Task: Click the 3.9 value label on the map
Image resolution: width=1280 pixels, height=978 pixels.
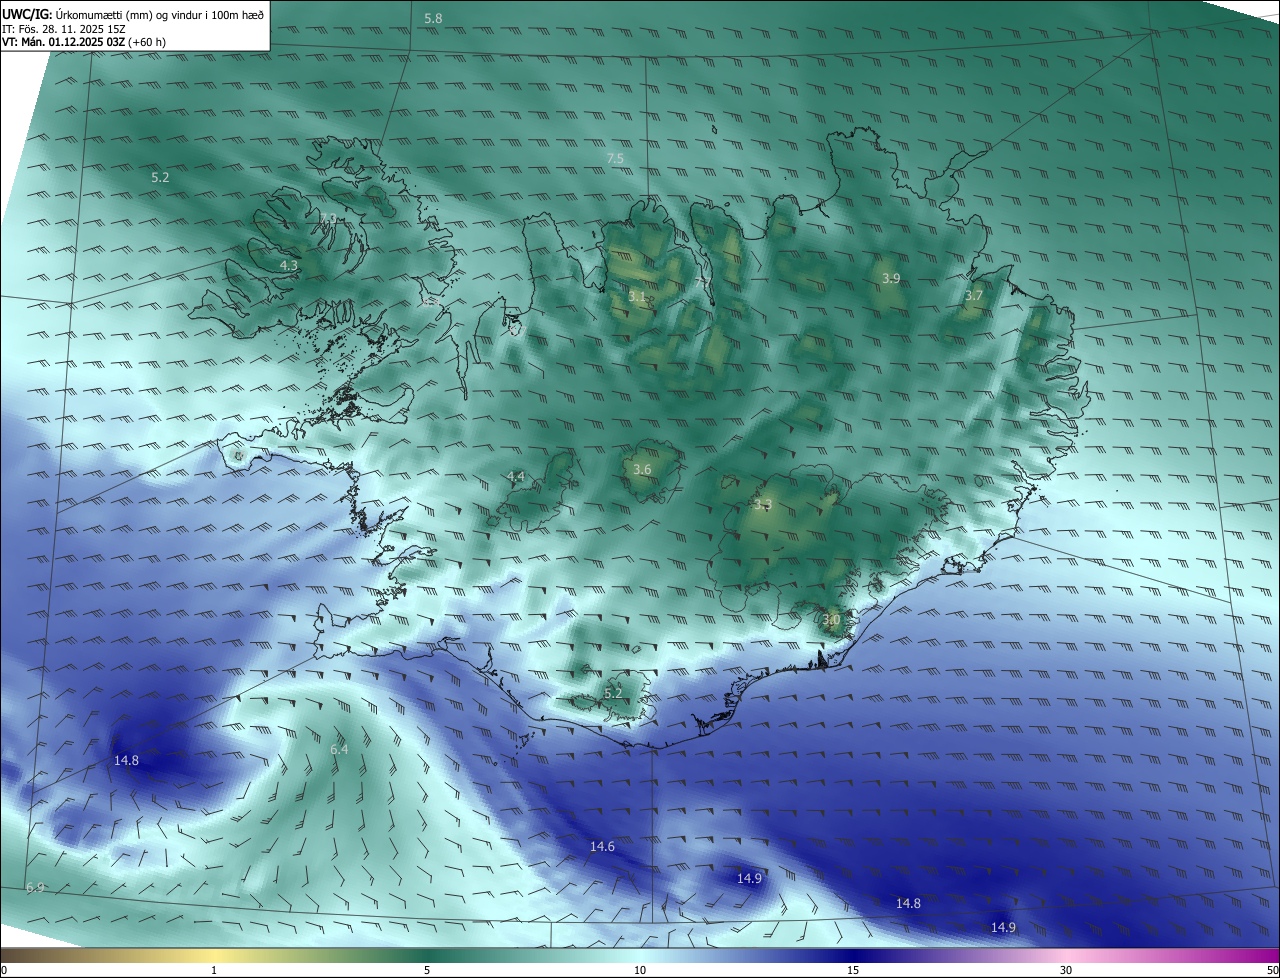Action: 891,278
